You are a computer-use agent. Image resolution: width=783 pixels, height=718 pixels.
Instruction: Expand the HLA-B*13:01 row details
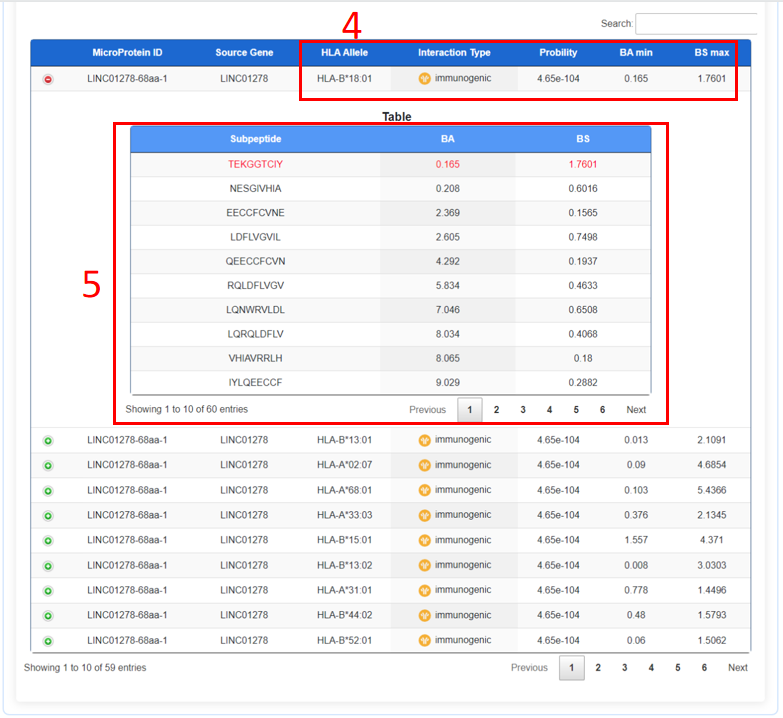pyautogui.click(x=48, y=441)
